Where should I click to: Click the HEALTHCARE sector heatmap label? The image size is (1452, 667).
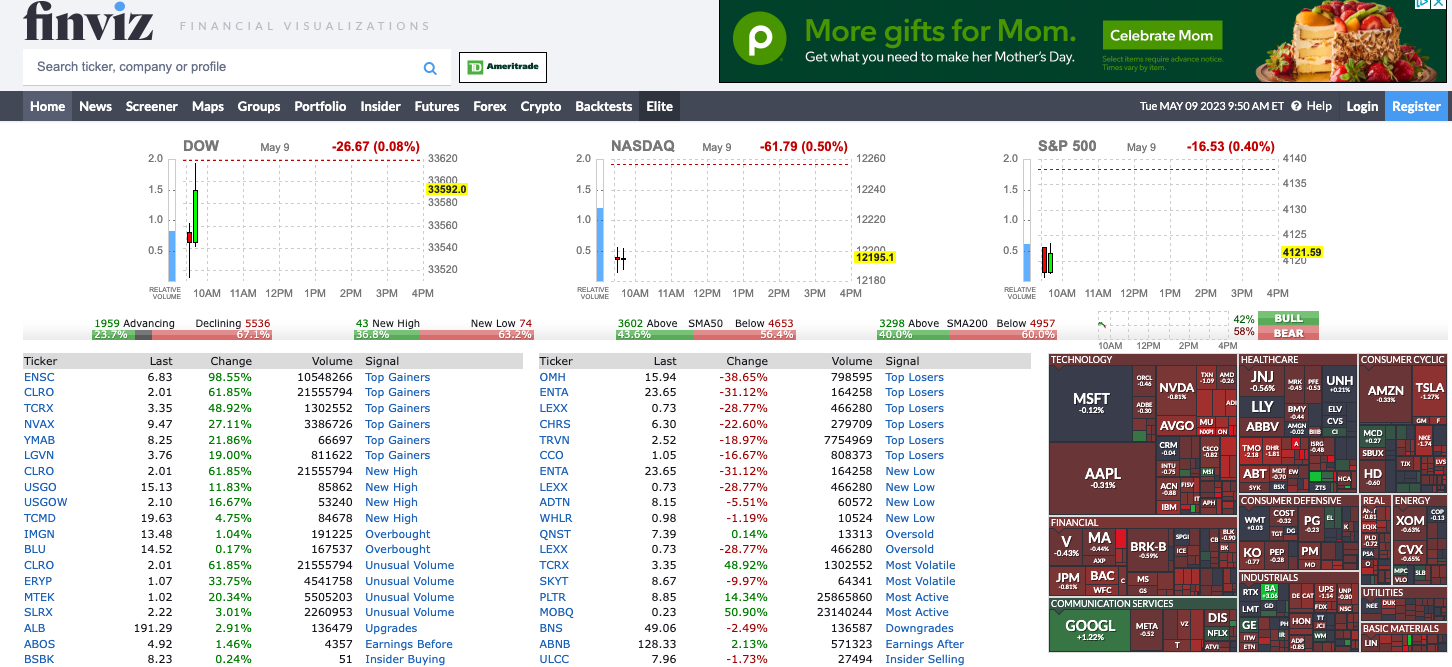1270,359
